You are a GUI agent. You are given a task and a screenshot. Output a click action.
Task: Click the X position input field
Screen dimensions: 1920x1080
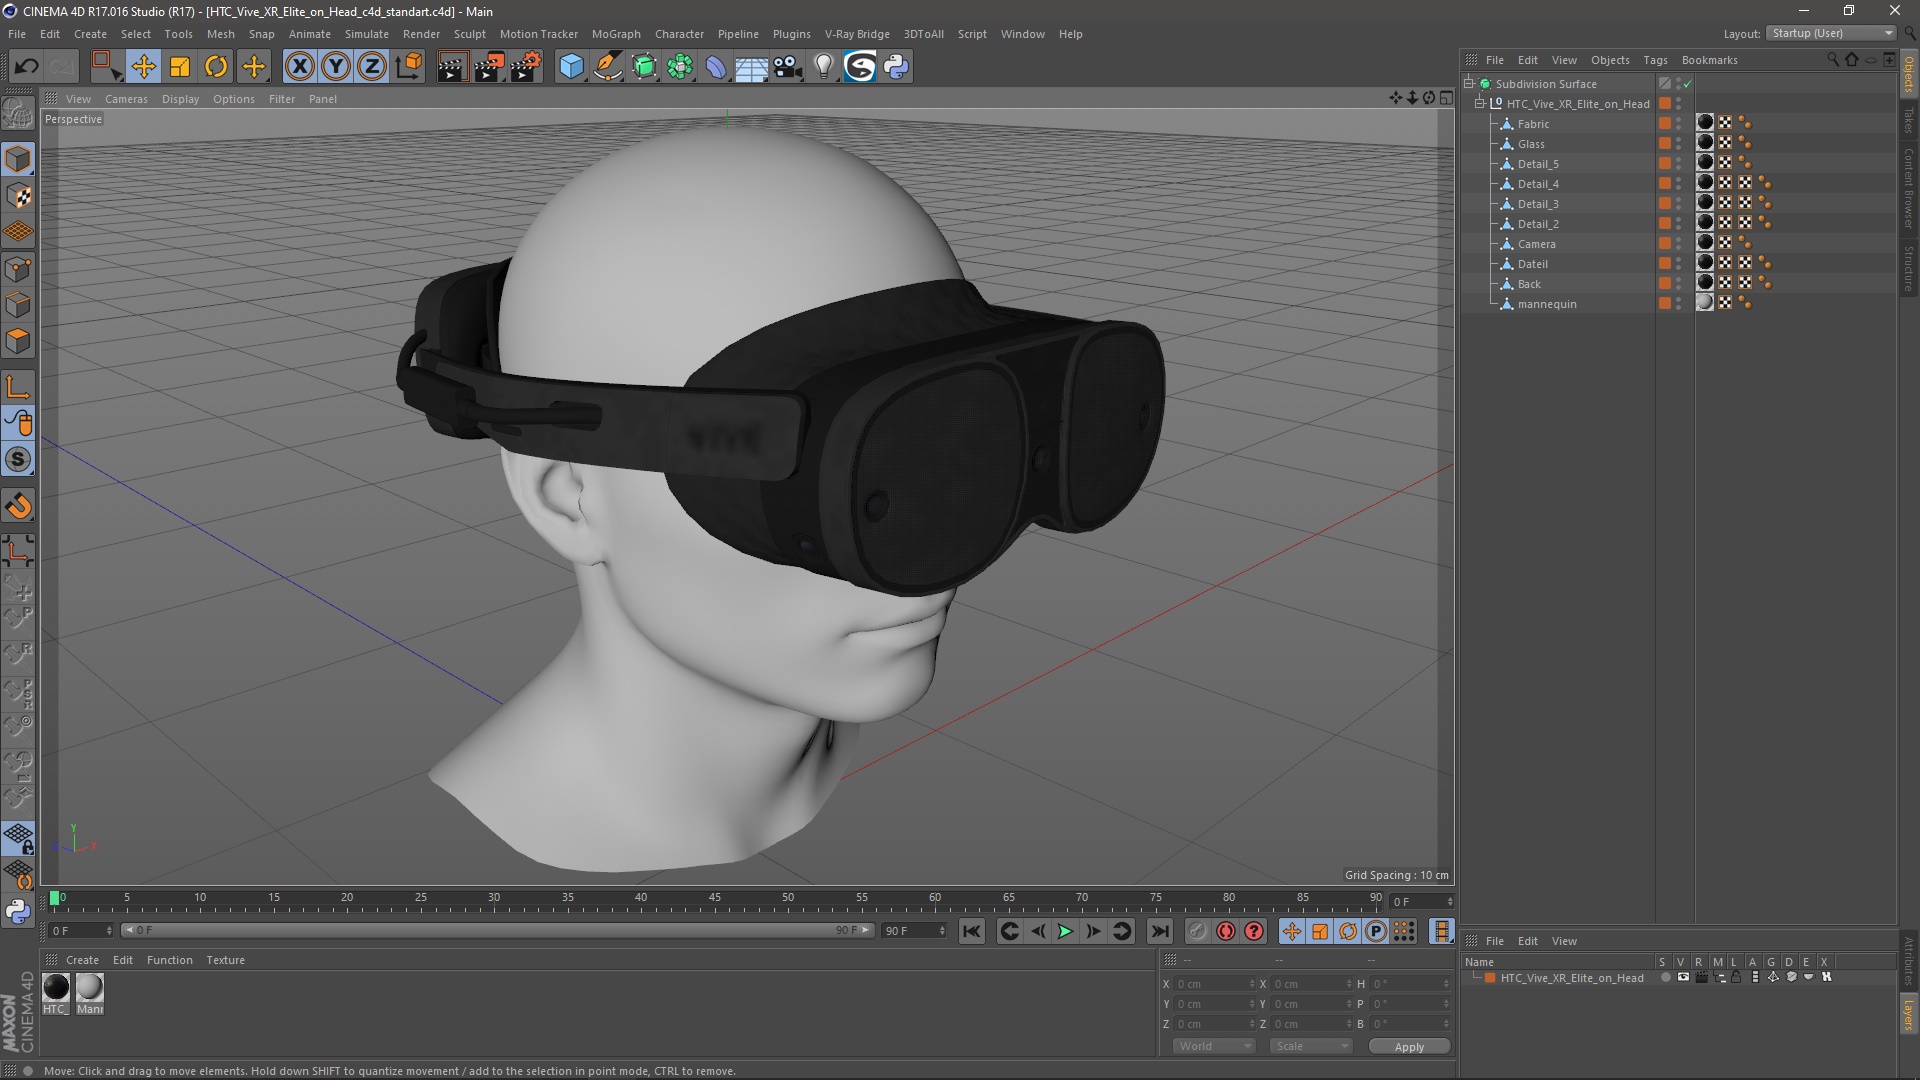pyautogui.click(x=1213, y=985)
